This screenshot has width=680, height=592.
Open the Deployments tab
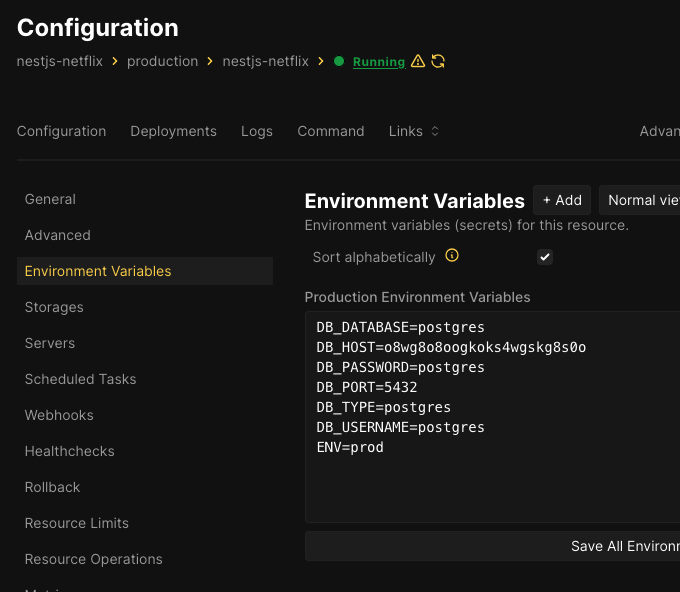pyautogui.click(x=173, y=131)
